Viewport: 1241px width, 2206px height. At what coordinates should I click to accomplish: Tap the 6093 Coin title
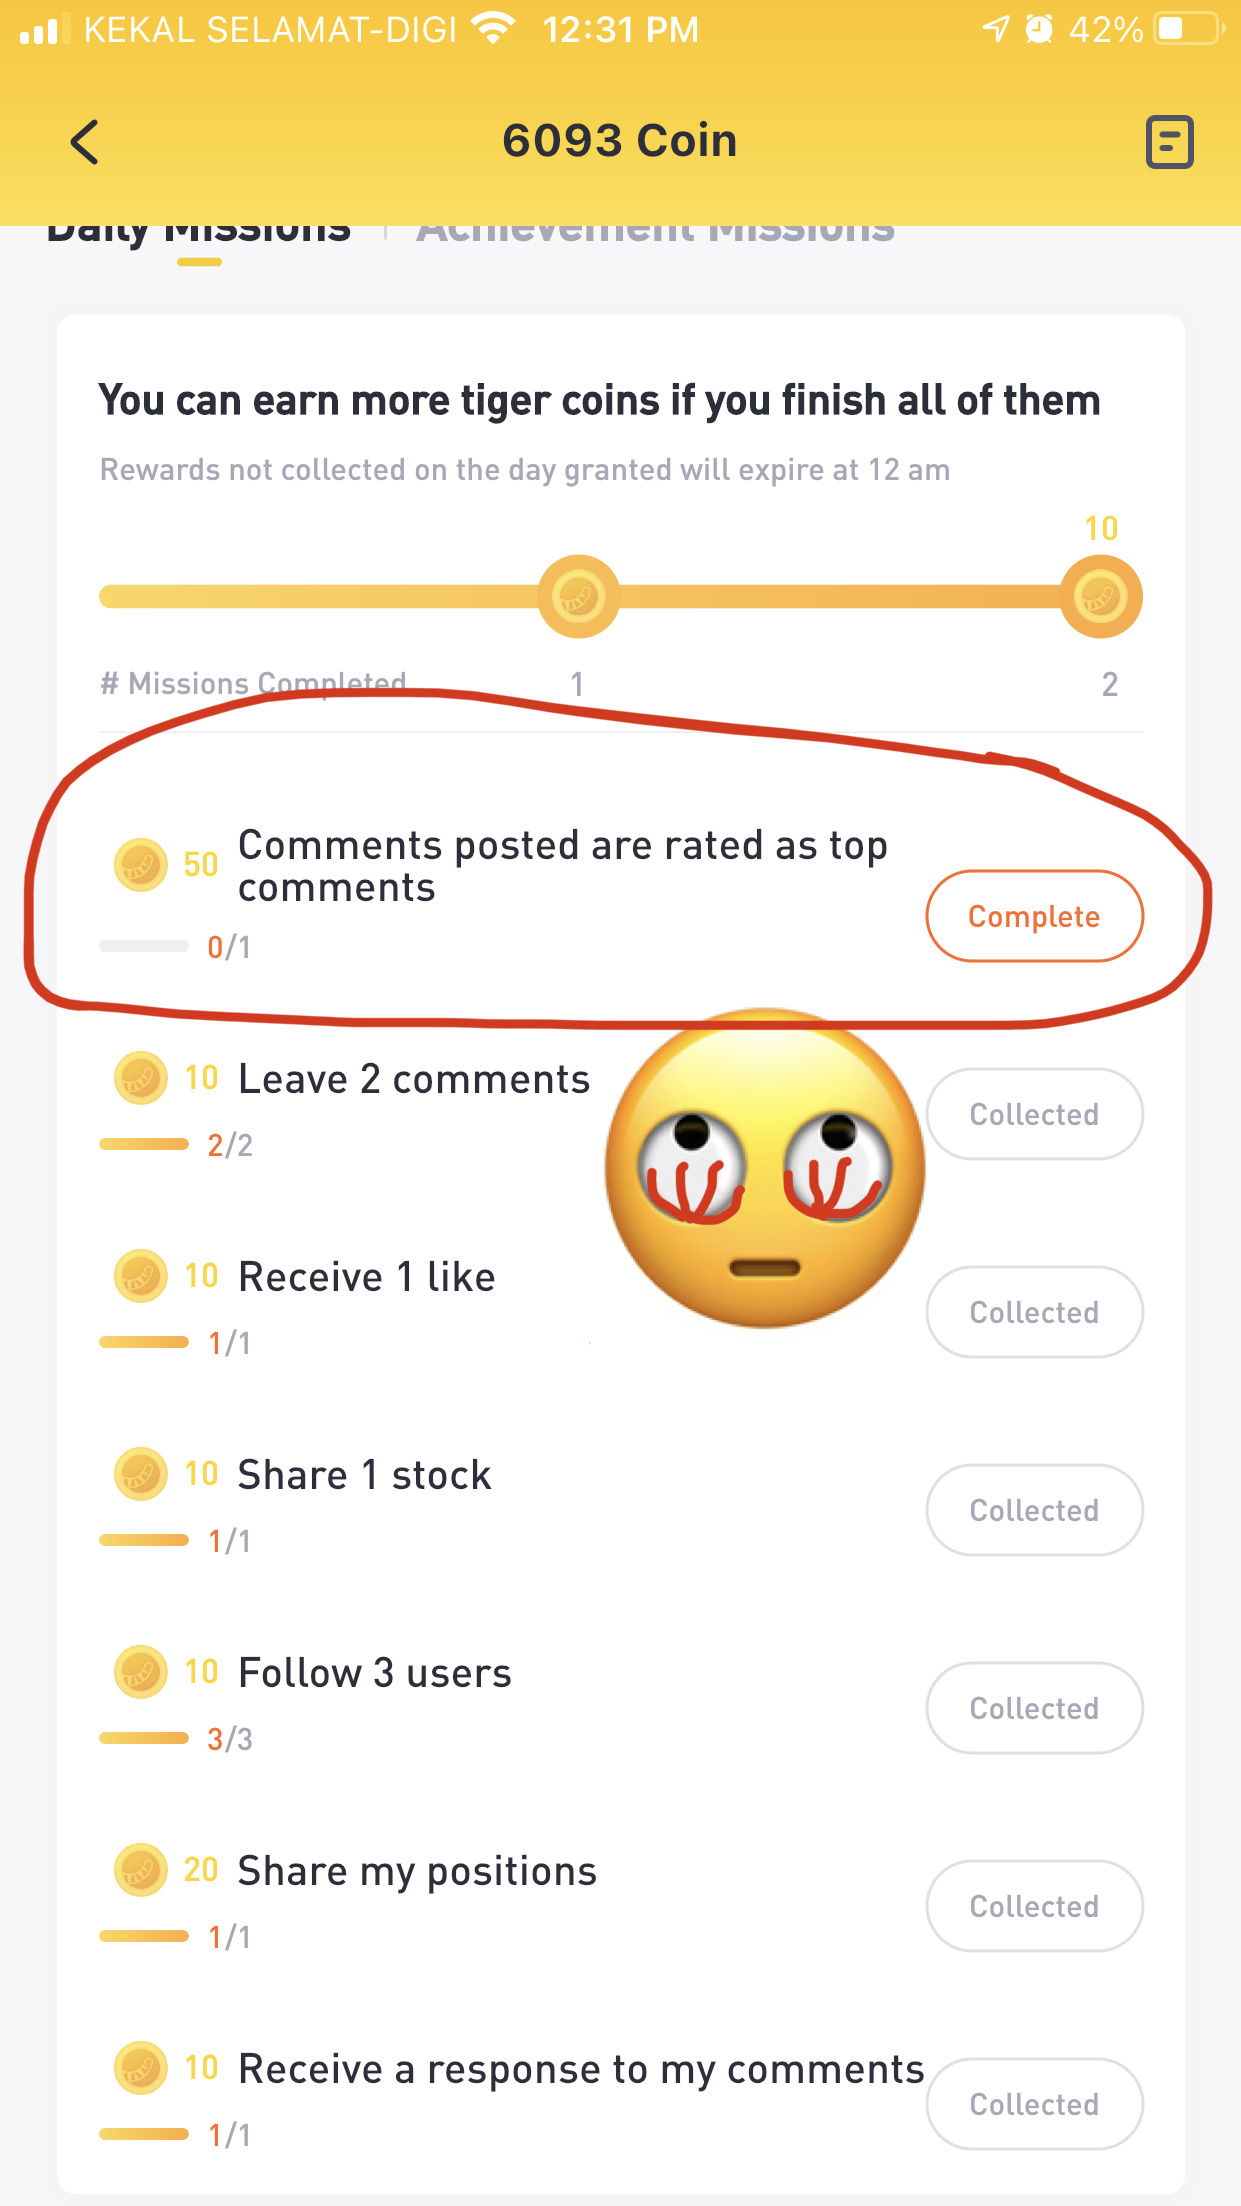tap(620, 141)
